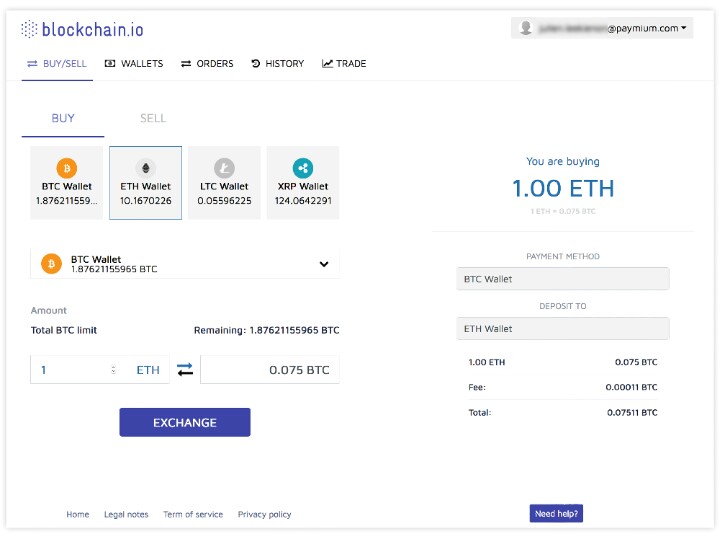Open the ORDERS menu item

[x=207, y=64]
